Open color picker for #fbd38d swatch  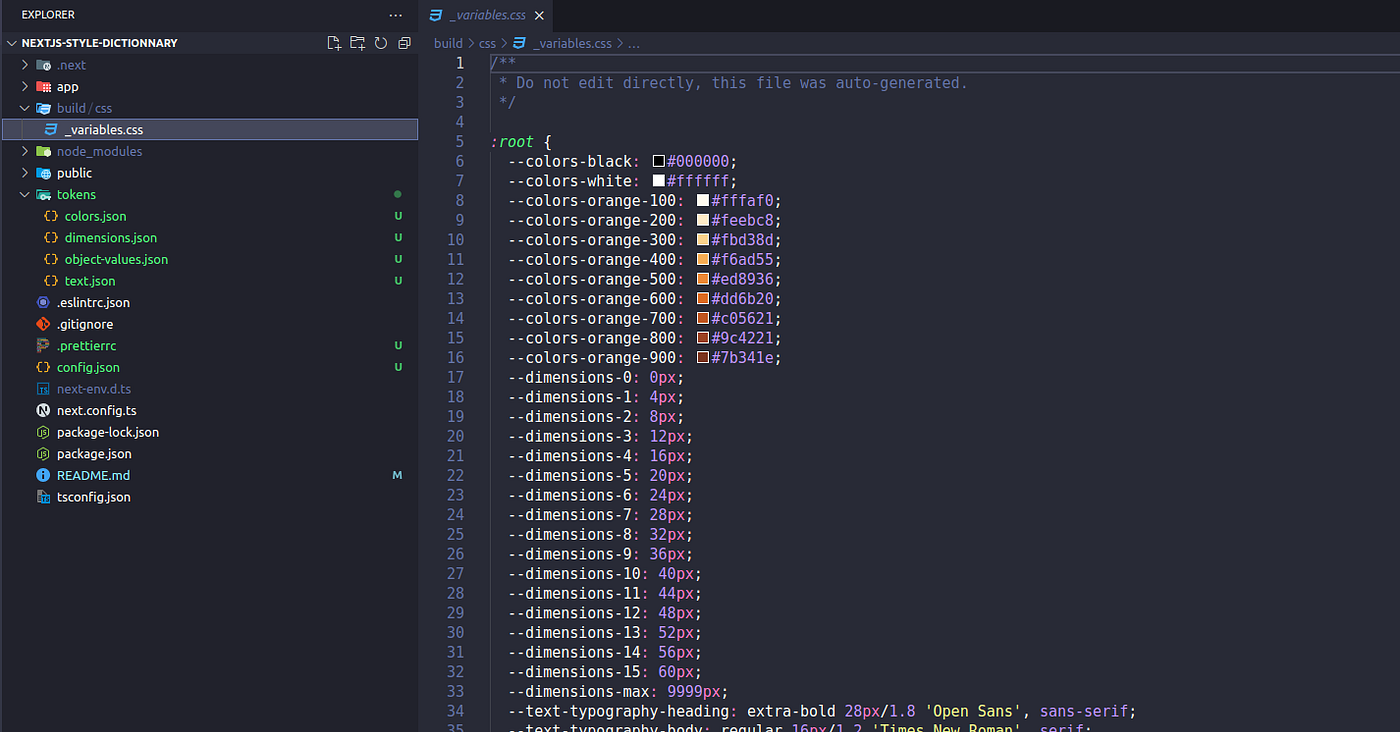tap(703, 240)
